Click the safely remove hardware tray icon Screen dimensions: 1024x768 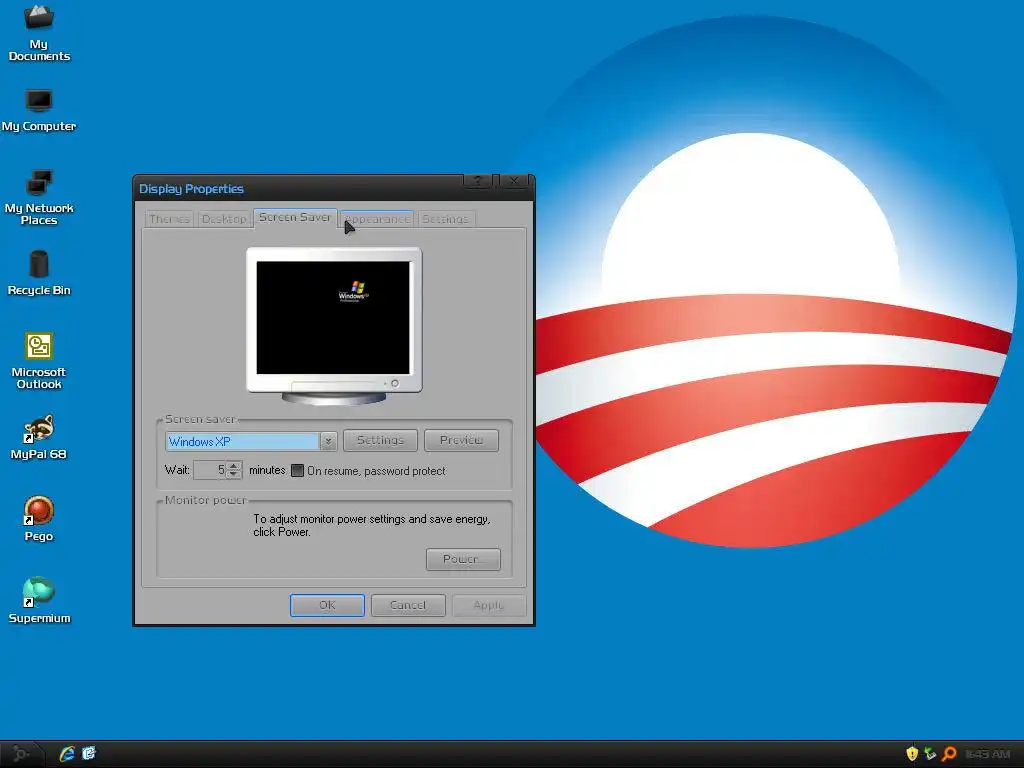point(931,754)
